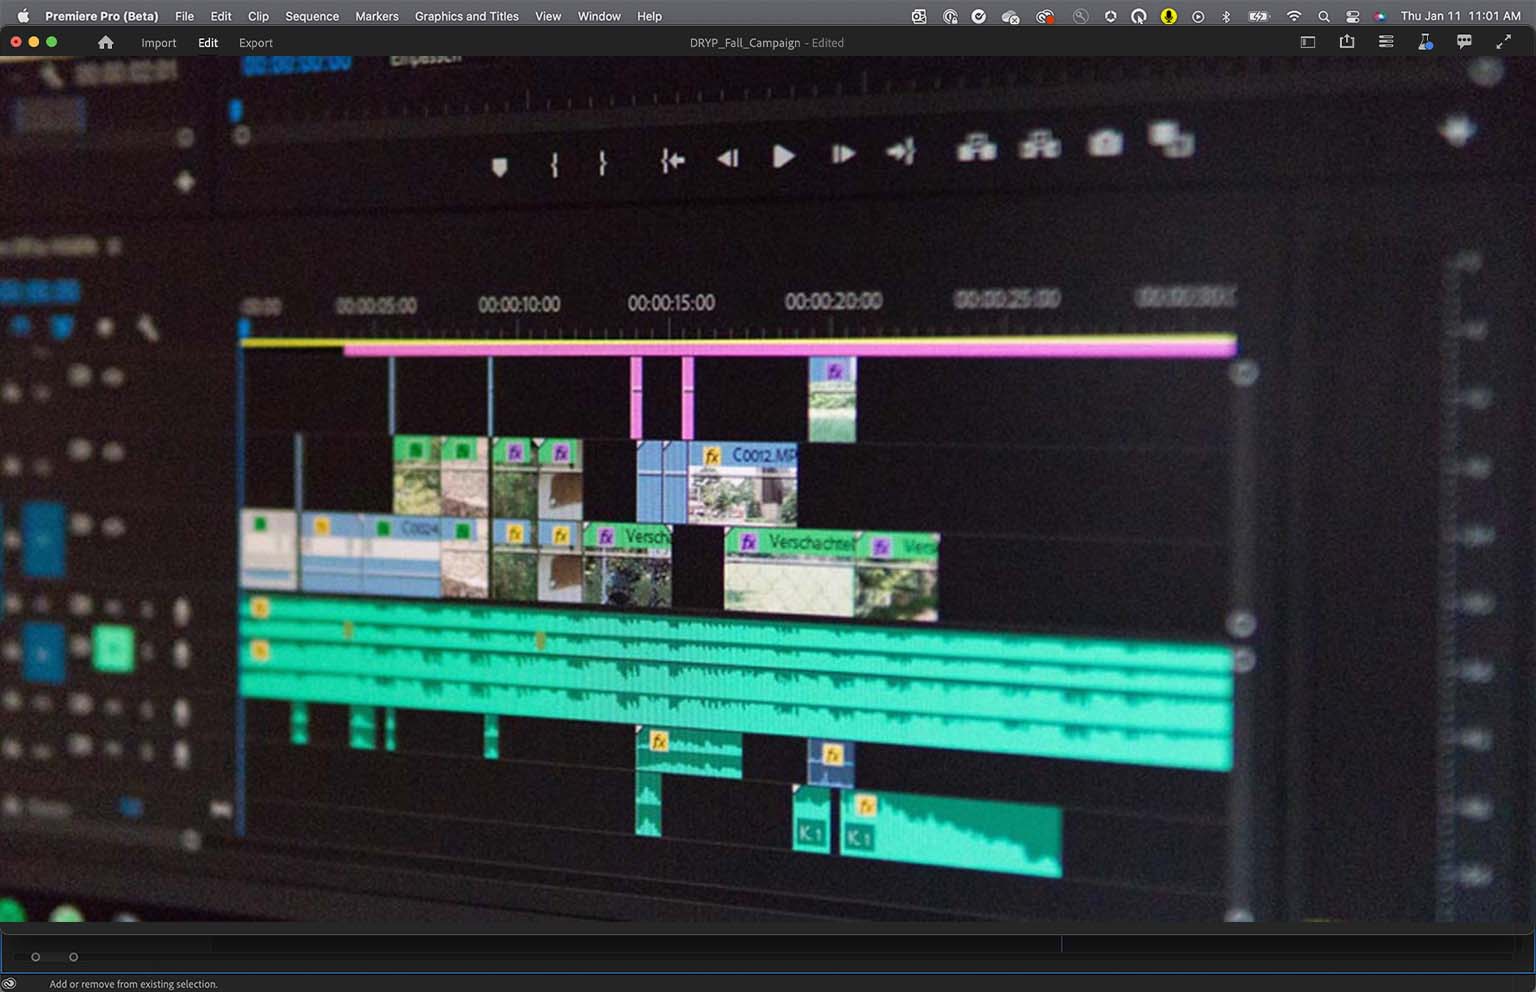Viewport: 1536px width, 992px height.
Task: Click the Quick Export share icon
Action: [x=1347, y=41]
